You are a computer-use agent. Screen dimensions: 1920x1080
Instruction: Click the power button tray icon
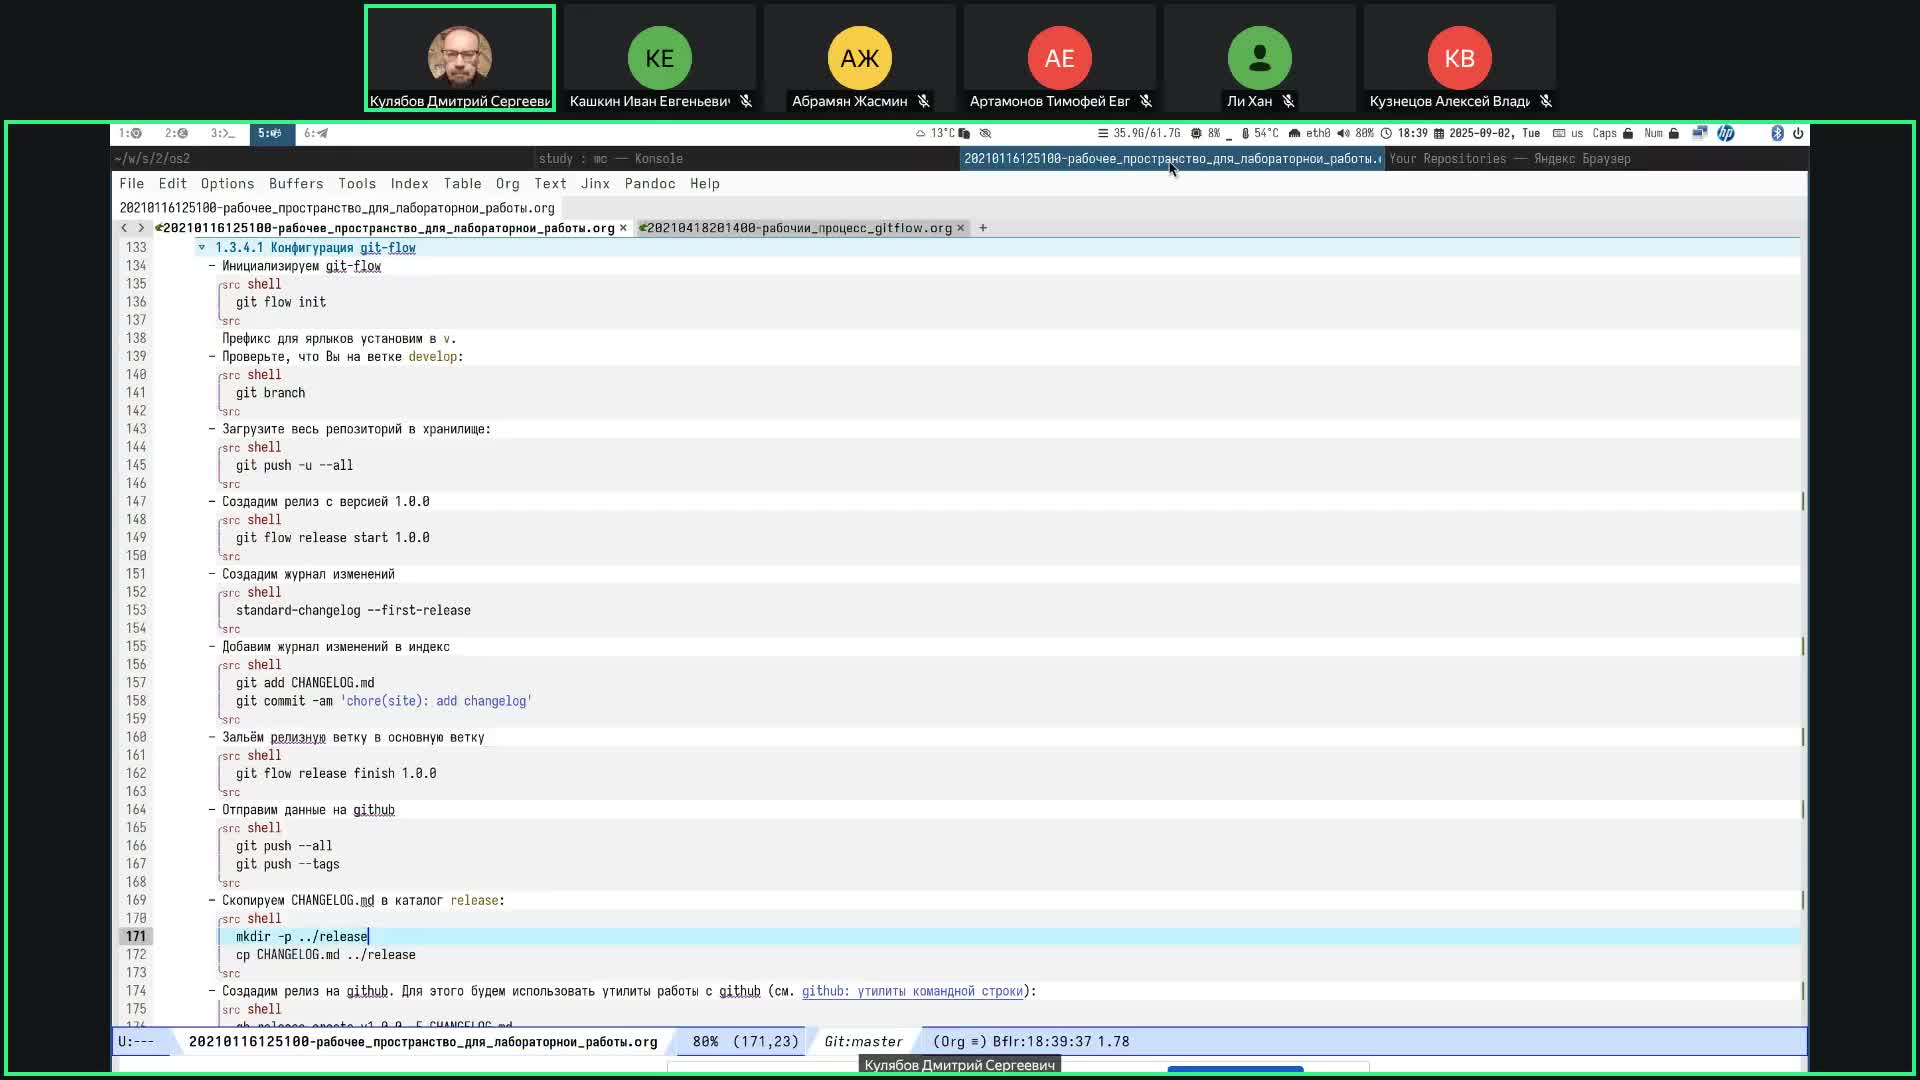(x=1798, y=133)
